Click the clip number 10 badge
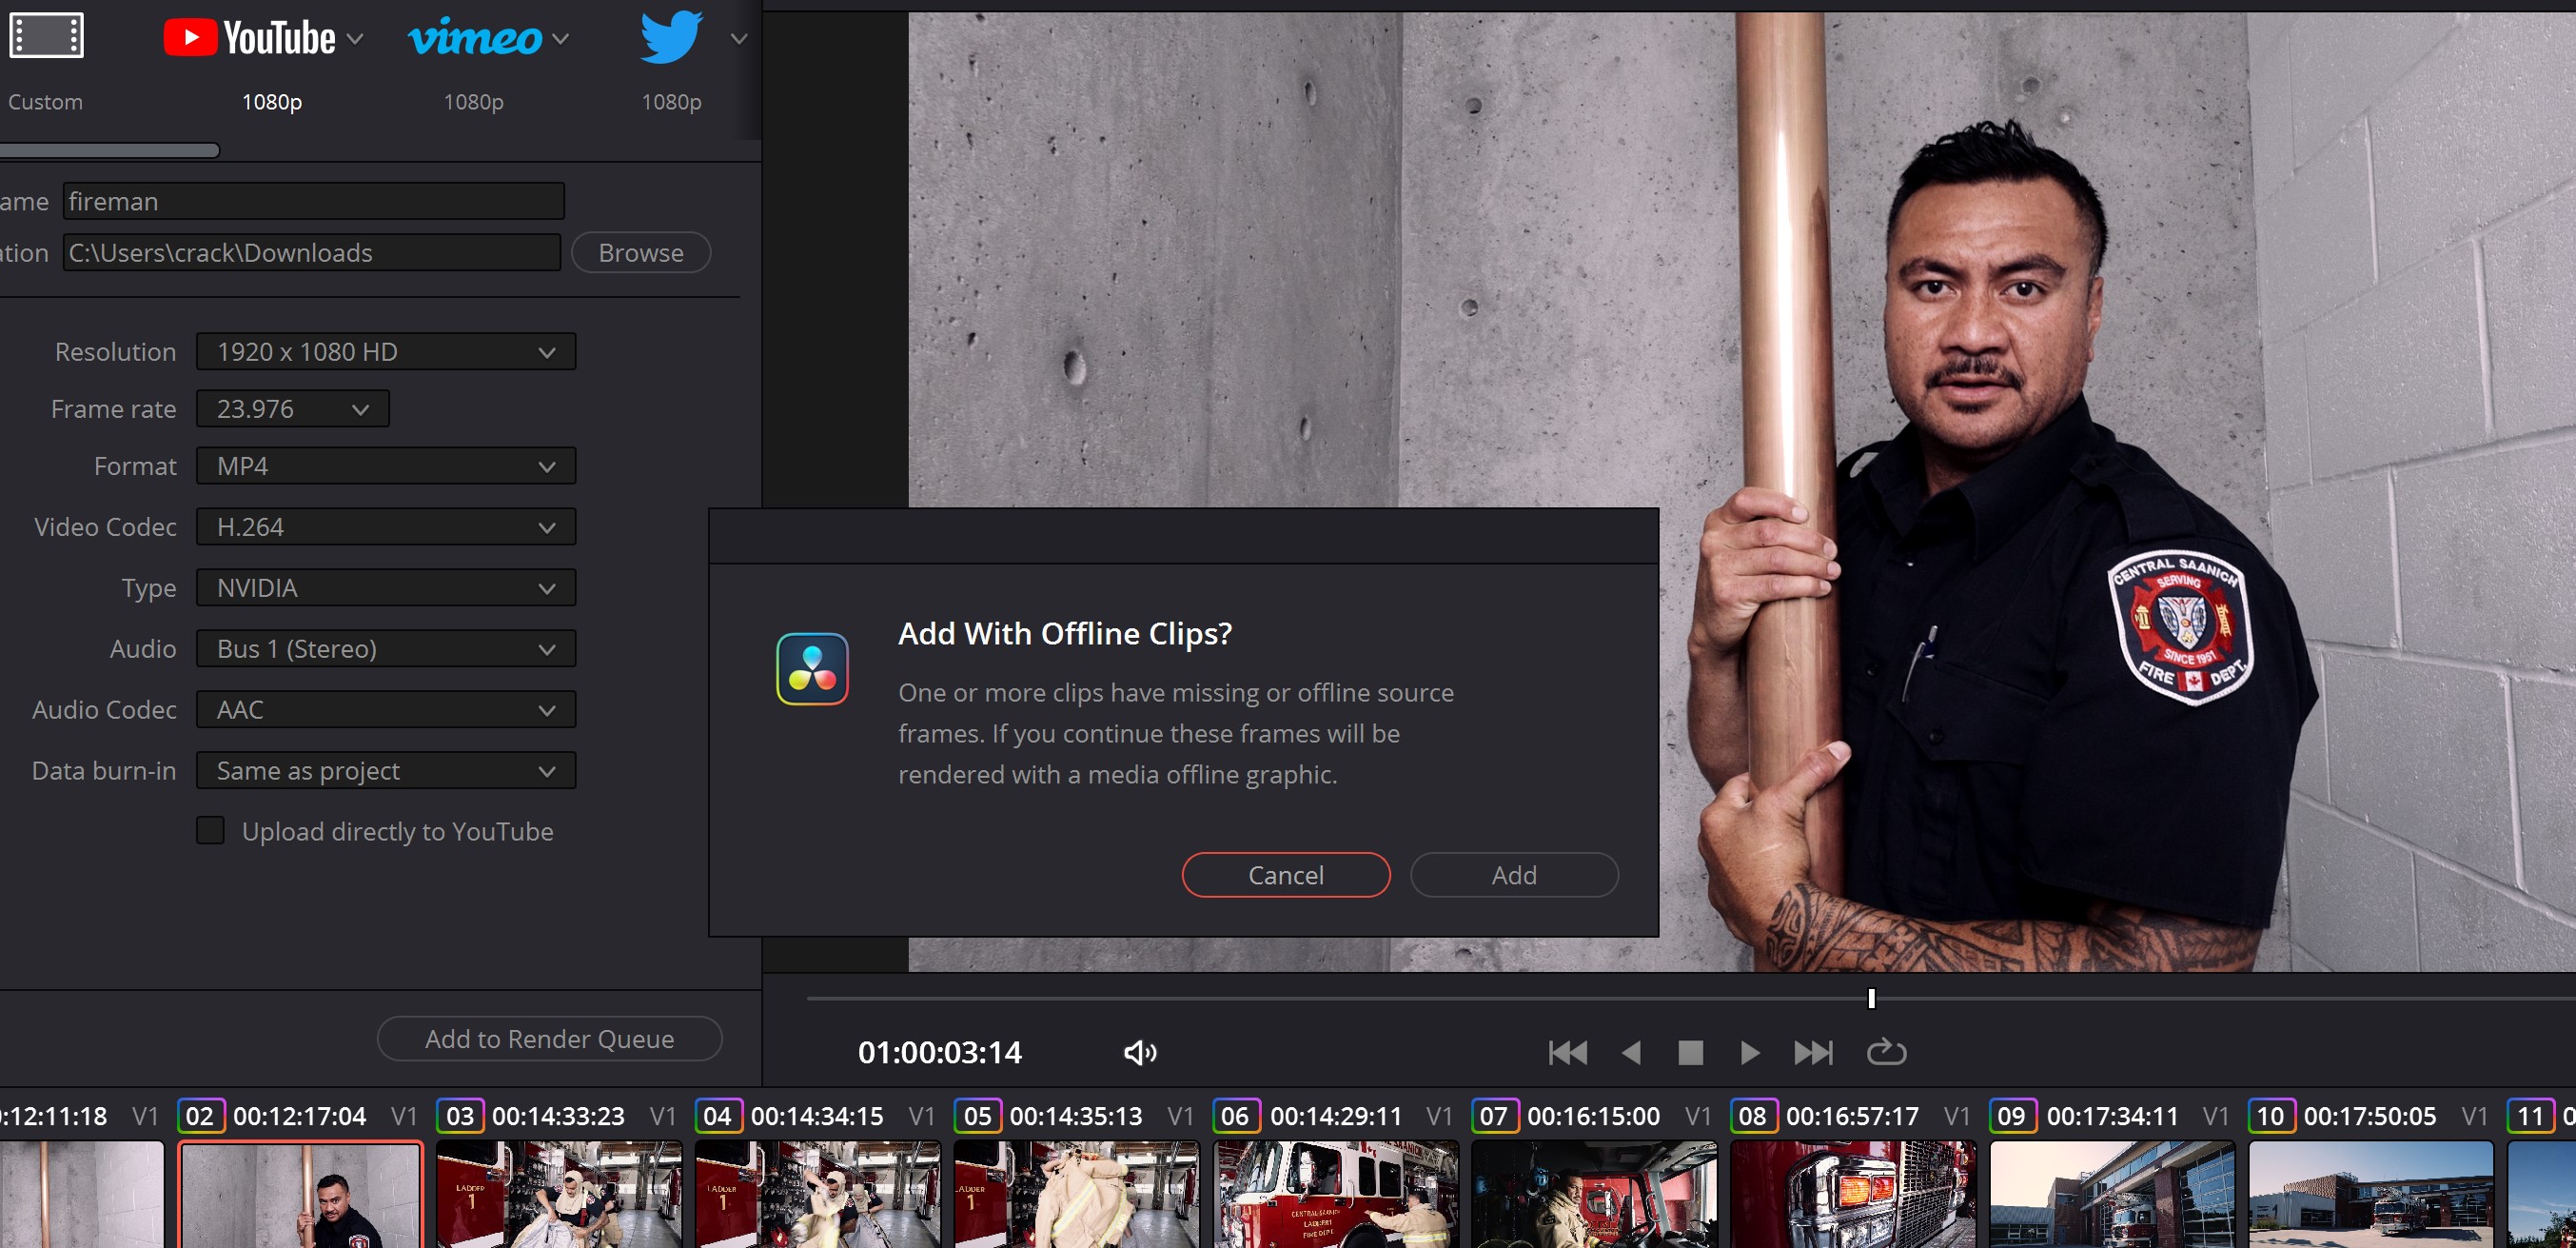The height and width of the screenshot is (1248, 2576). 2271,1116
